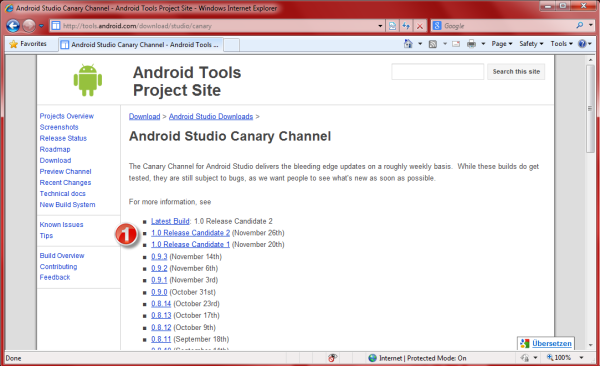Viewport: 600px width, 366px height.
Task: Select the Android Studio Canary Channel tab
Action: 140,44
